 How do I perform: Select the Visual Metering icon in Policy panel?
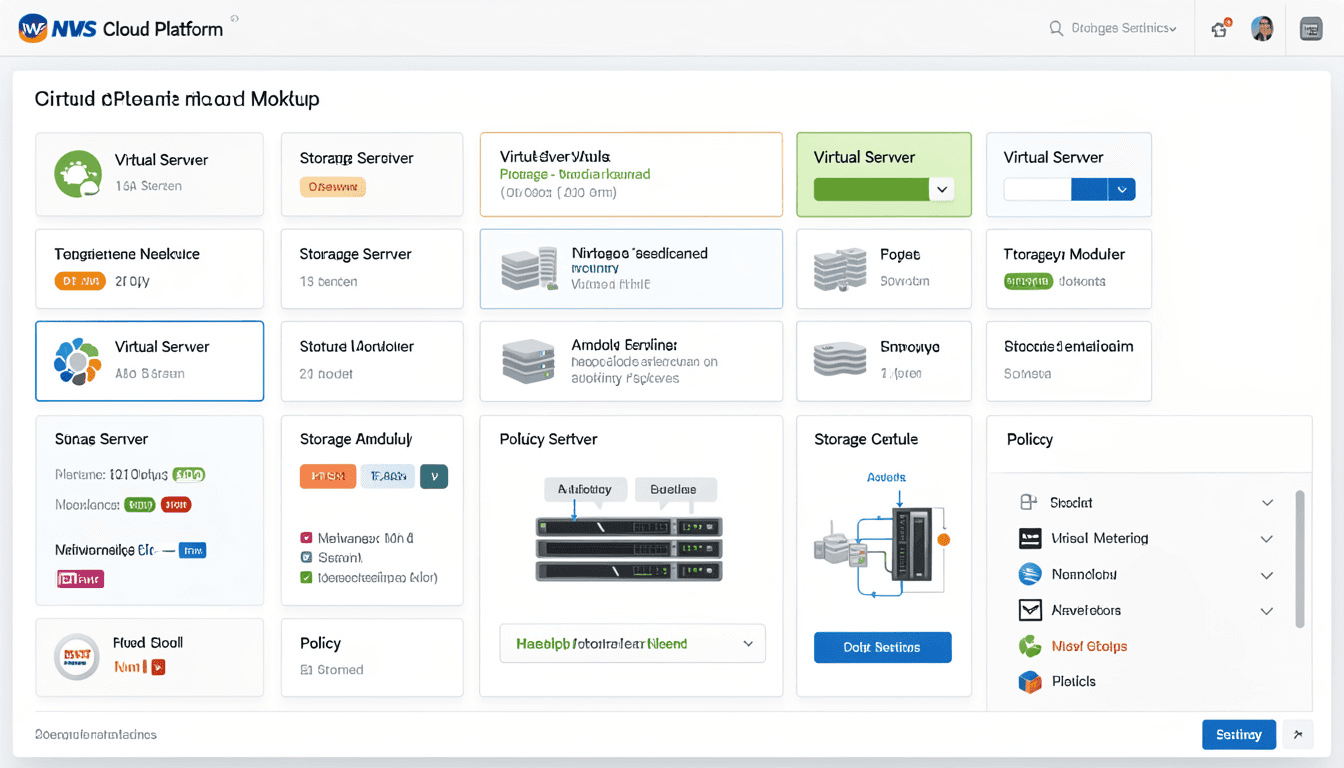(1029, 538)
